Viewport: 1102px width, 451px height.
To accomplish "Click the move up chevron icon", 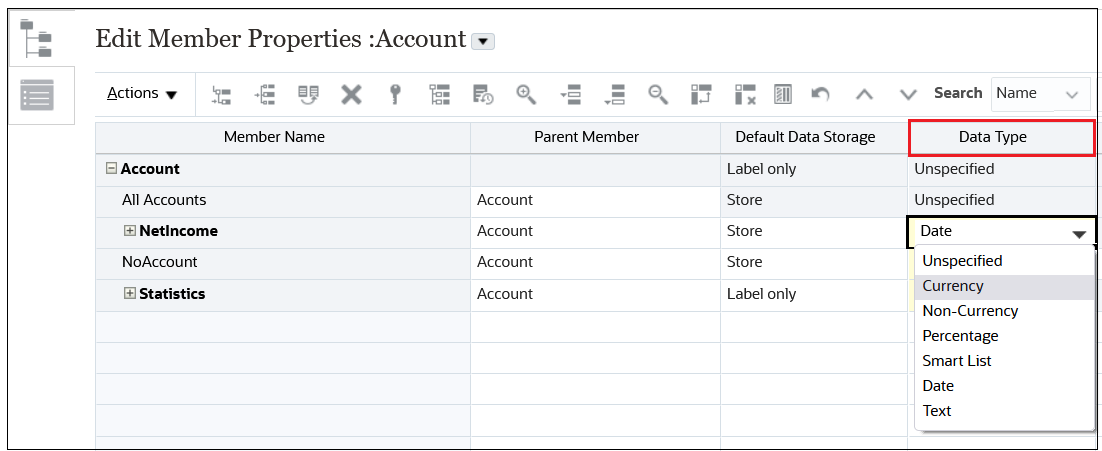I will click(x=864, y=94).
